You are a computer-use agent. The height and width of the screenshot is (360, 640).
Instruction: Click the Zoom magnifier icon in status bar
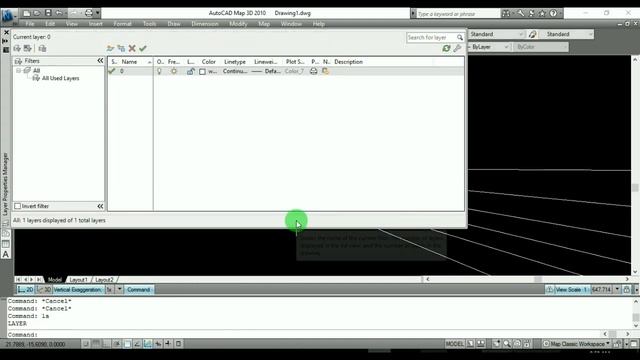point(507,344)
